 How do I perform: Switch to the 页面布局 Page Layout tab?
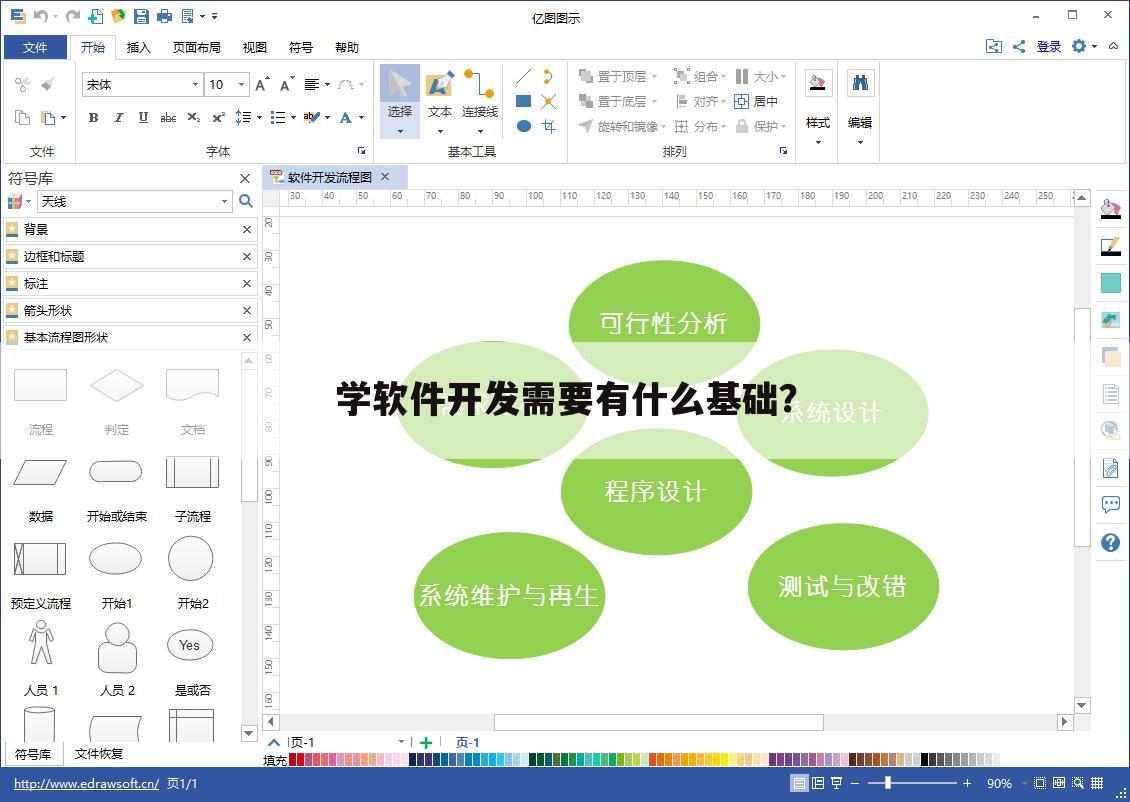pos(196,47)
